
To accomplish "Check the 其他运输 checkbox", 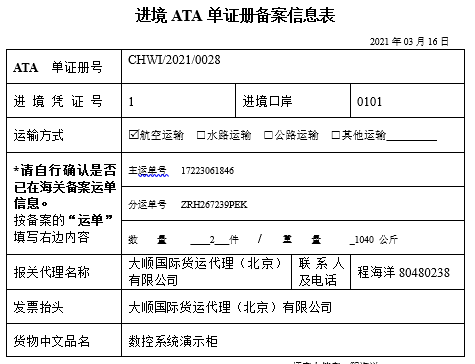I will [x=336, y=135].
